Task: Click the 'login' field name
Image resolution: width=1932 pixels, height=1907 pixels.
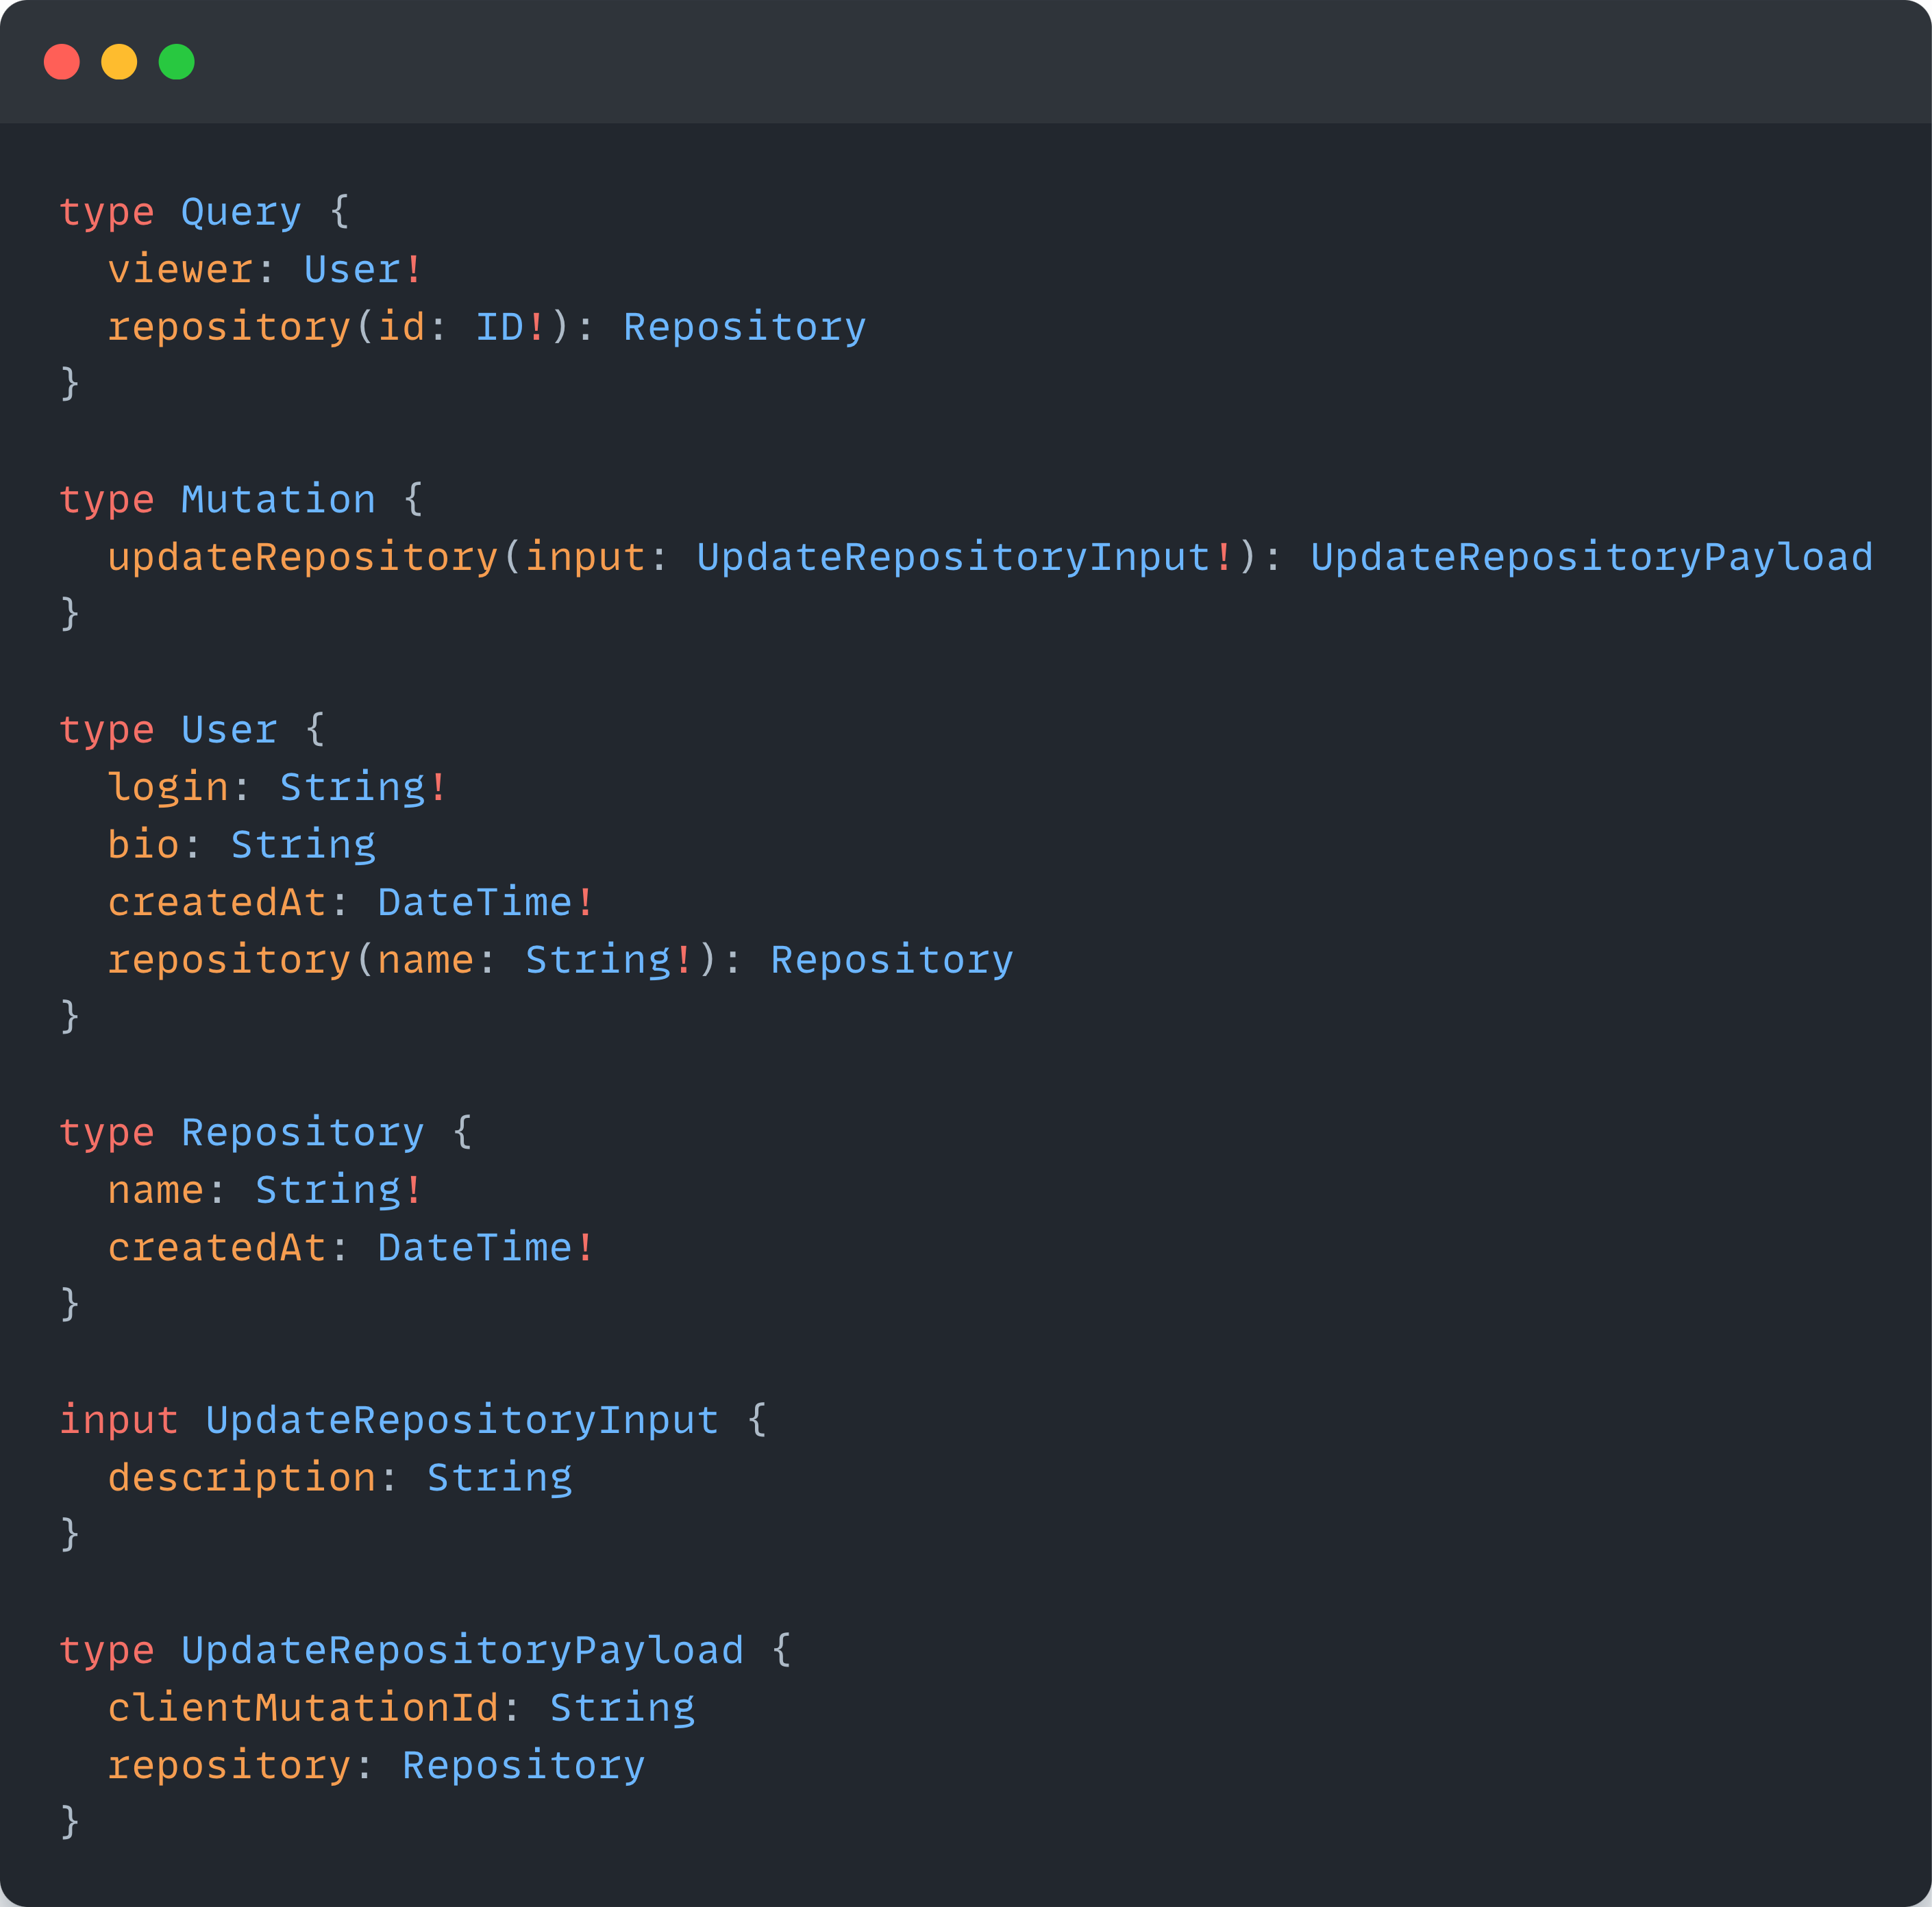Action: (168, 789)
